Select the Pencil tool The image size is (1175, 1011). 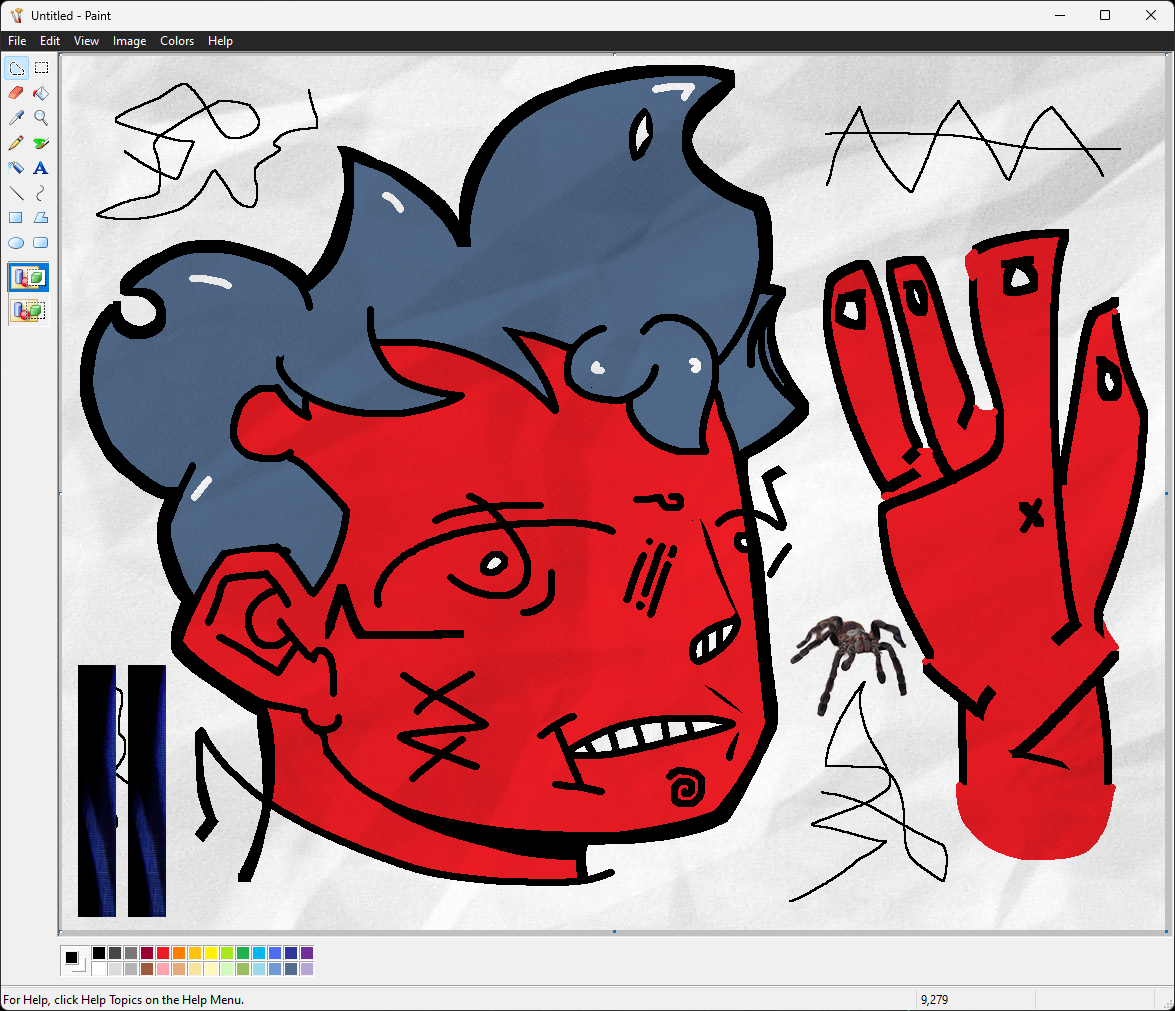point(16,143)
